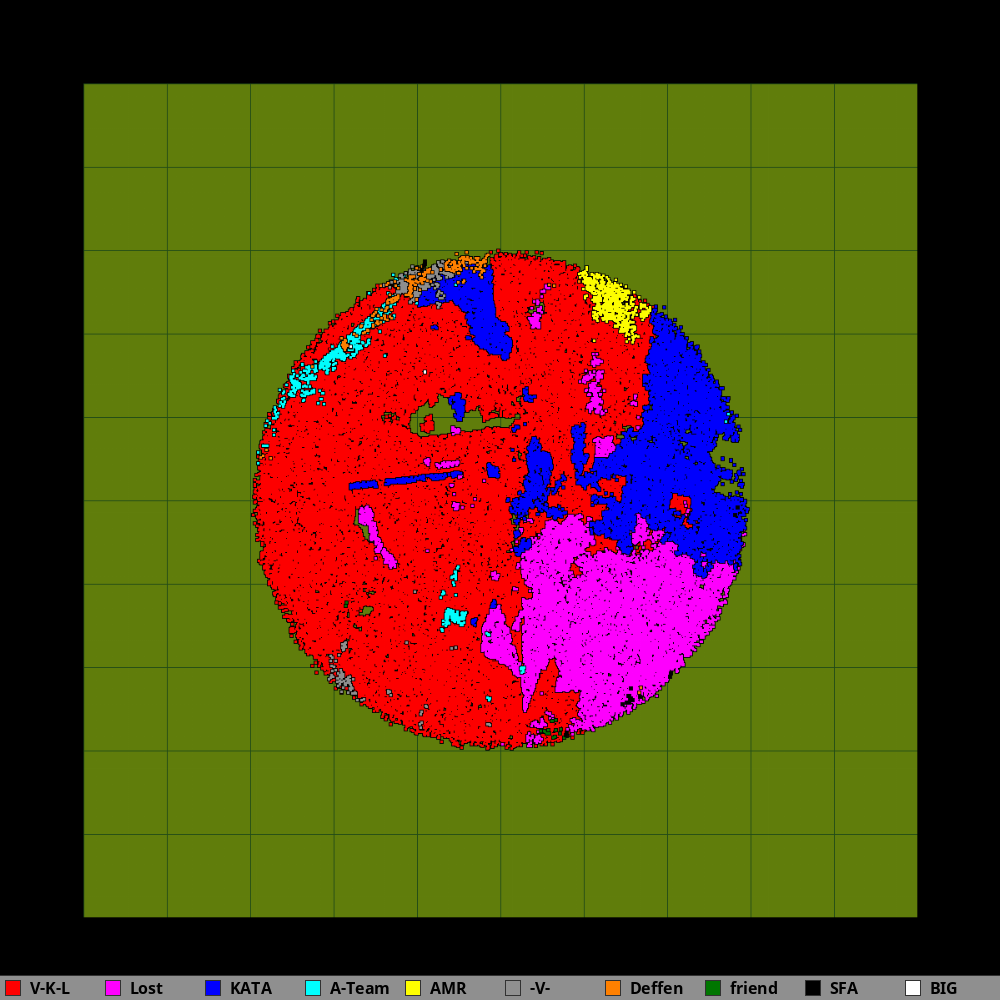Select the KATA text label
The width and height of the screenshot is (1000, 1000).
pyautogui.click(x=251, y=988)
